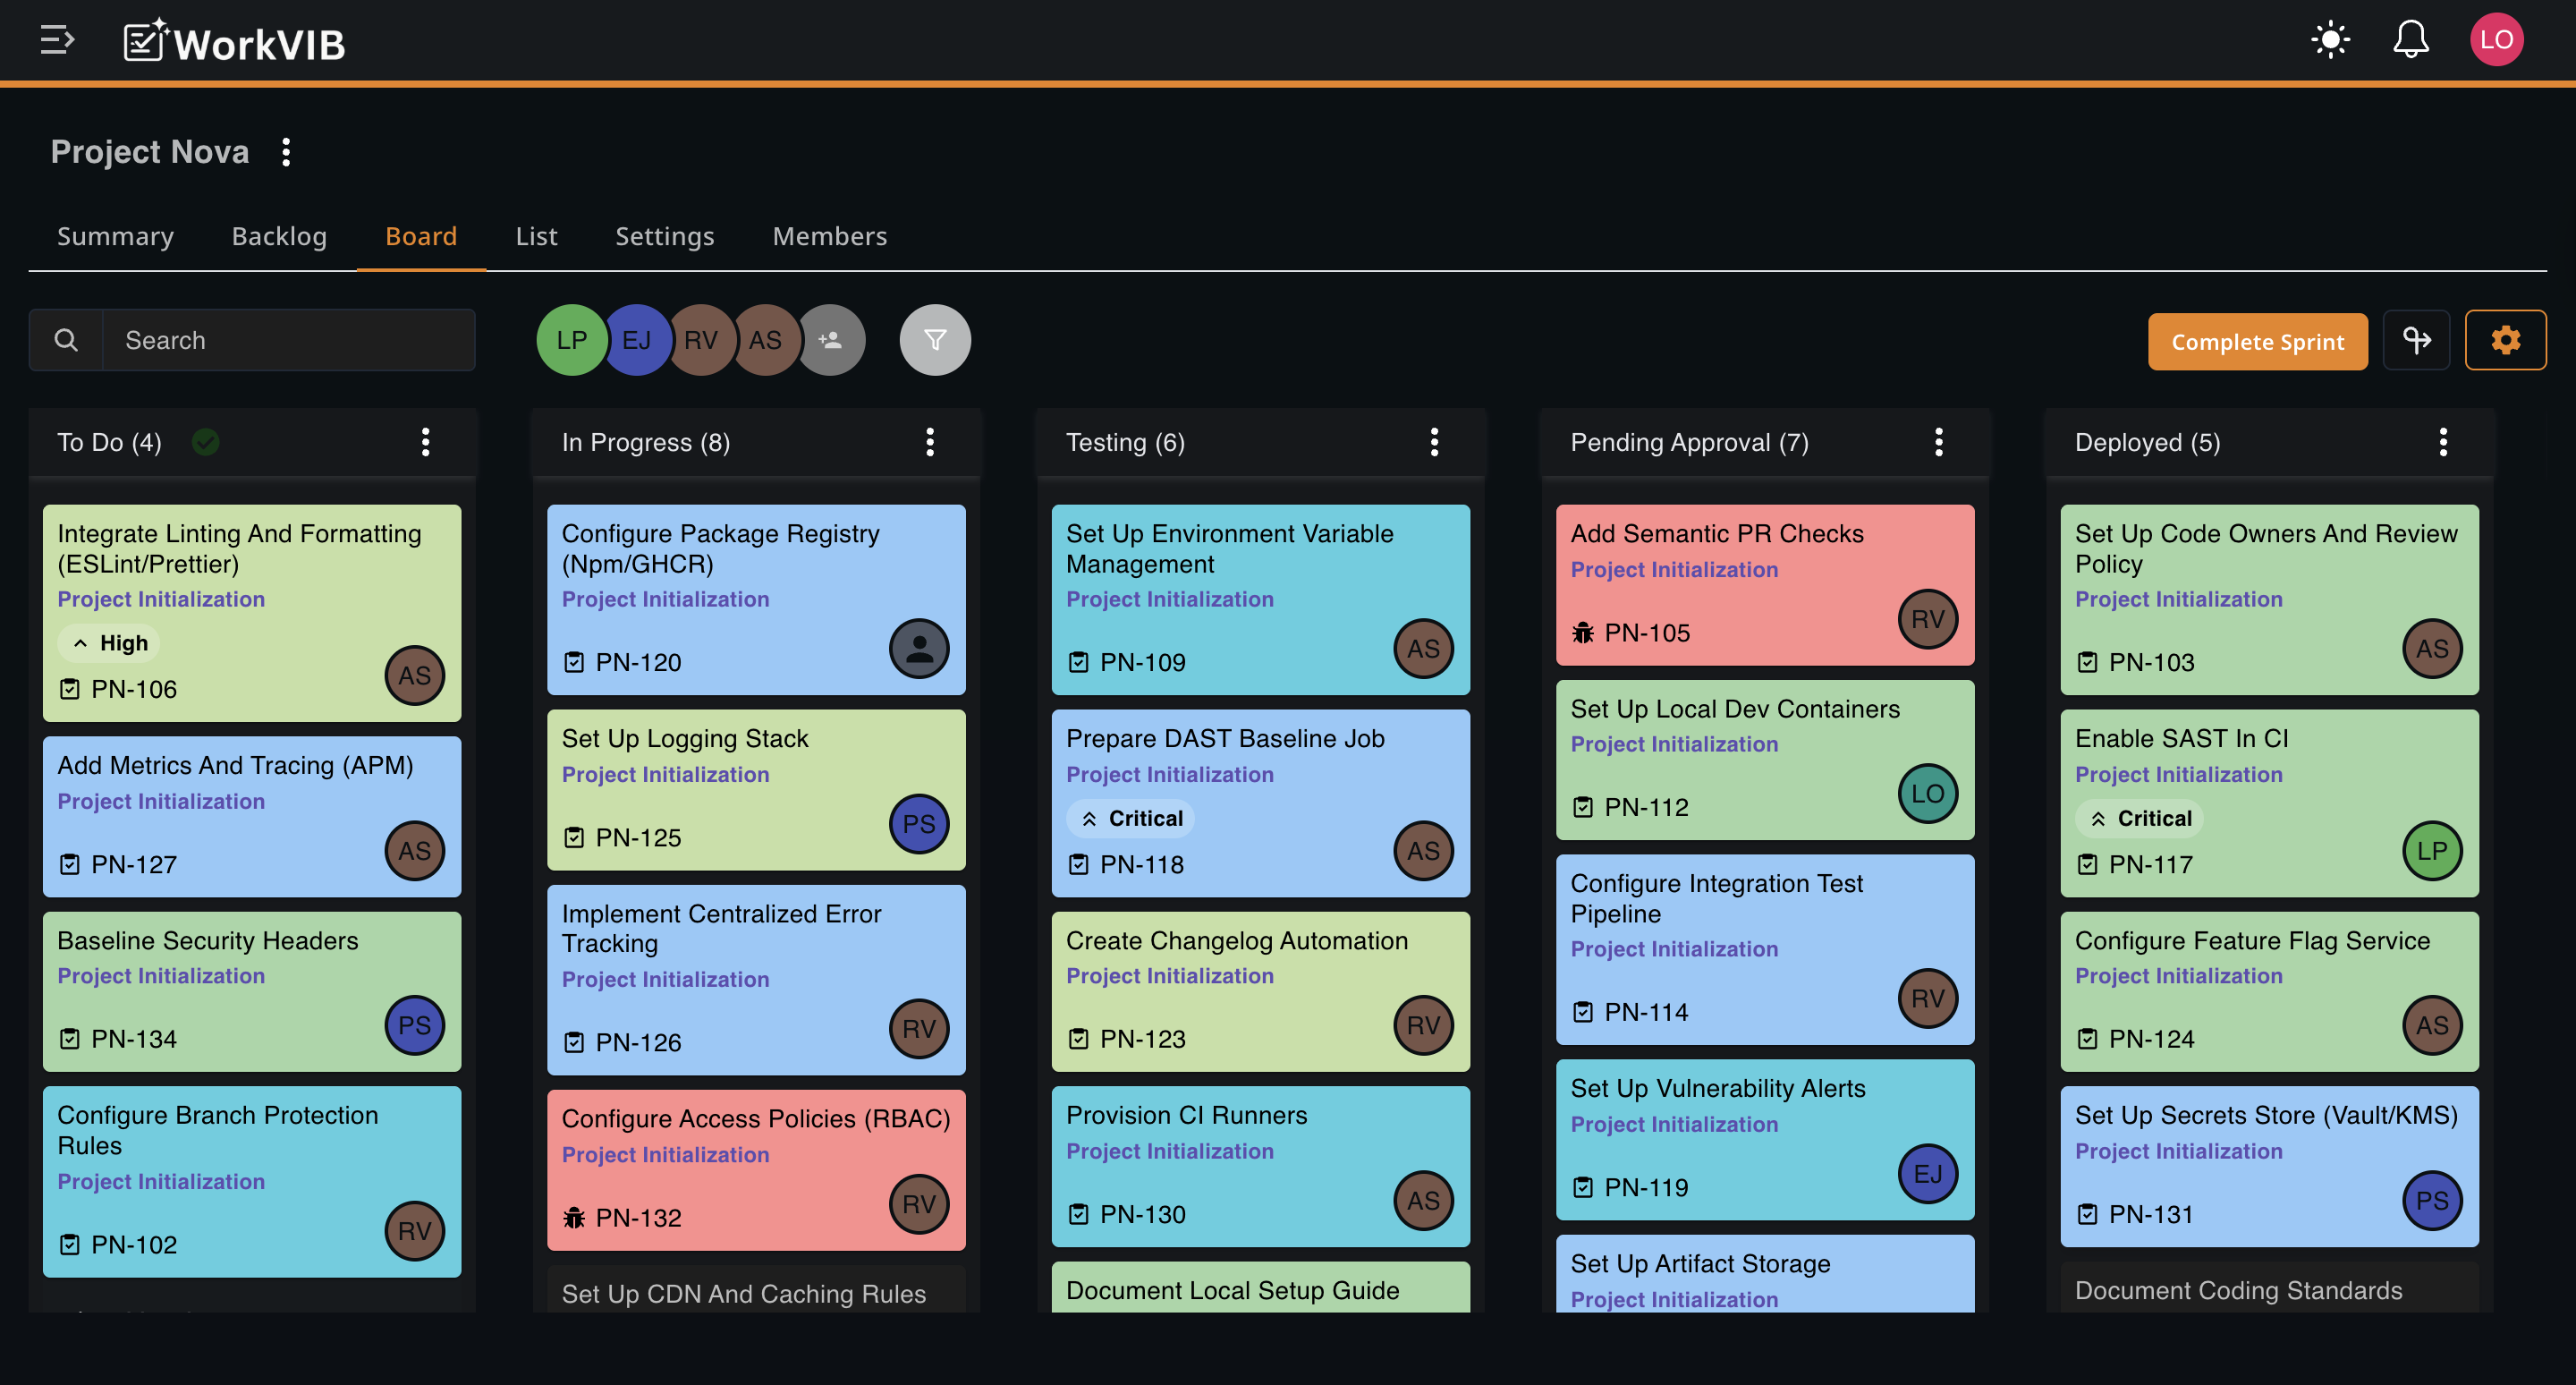
Task: Click the add member icon in the avatar row
Action: pyautogui.click(x=830, y=340)
